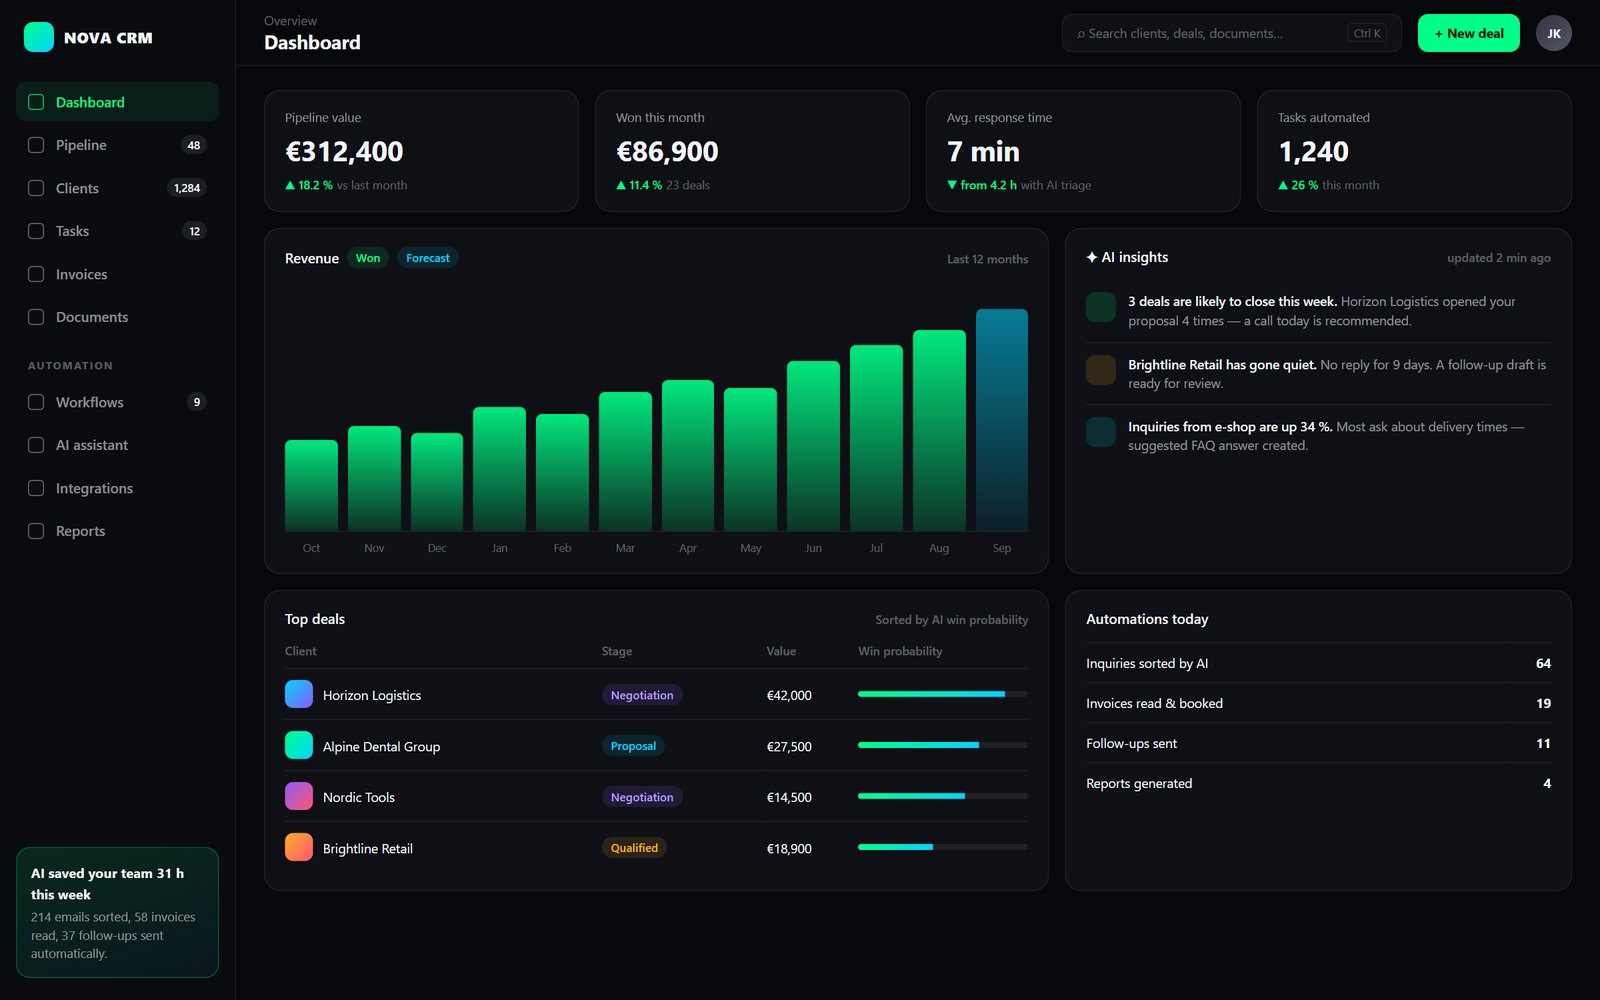
Task: Click the Tasks sidebar icon
Action: 36,231
